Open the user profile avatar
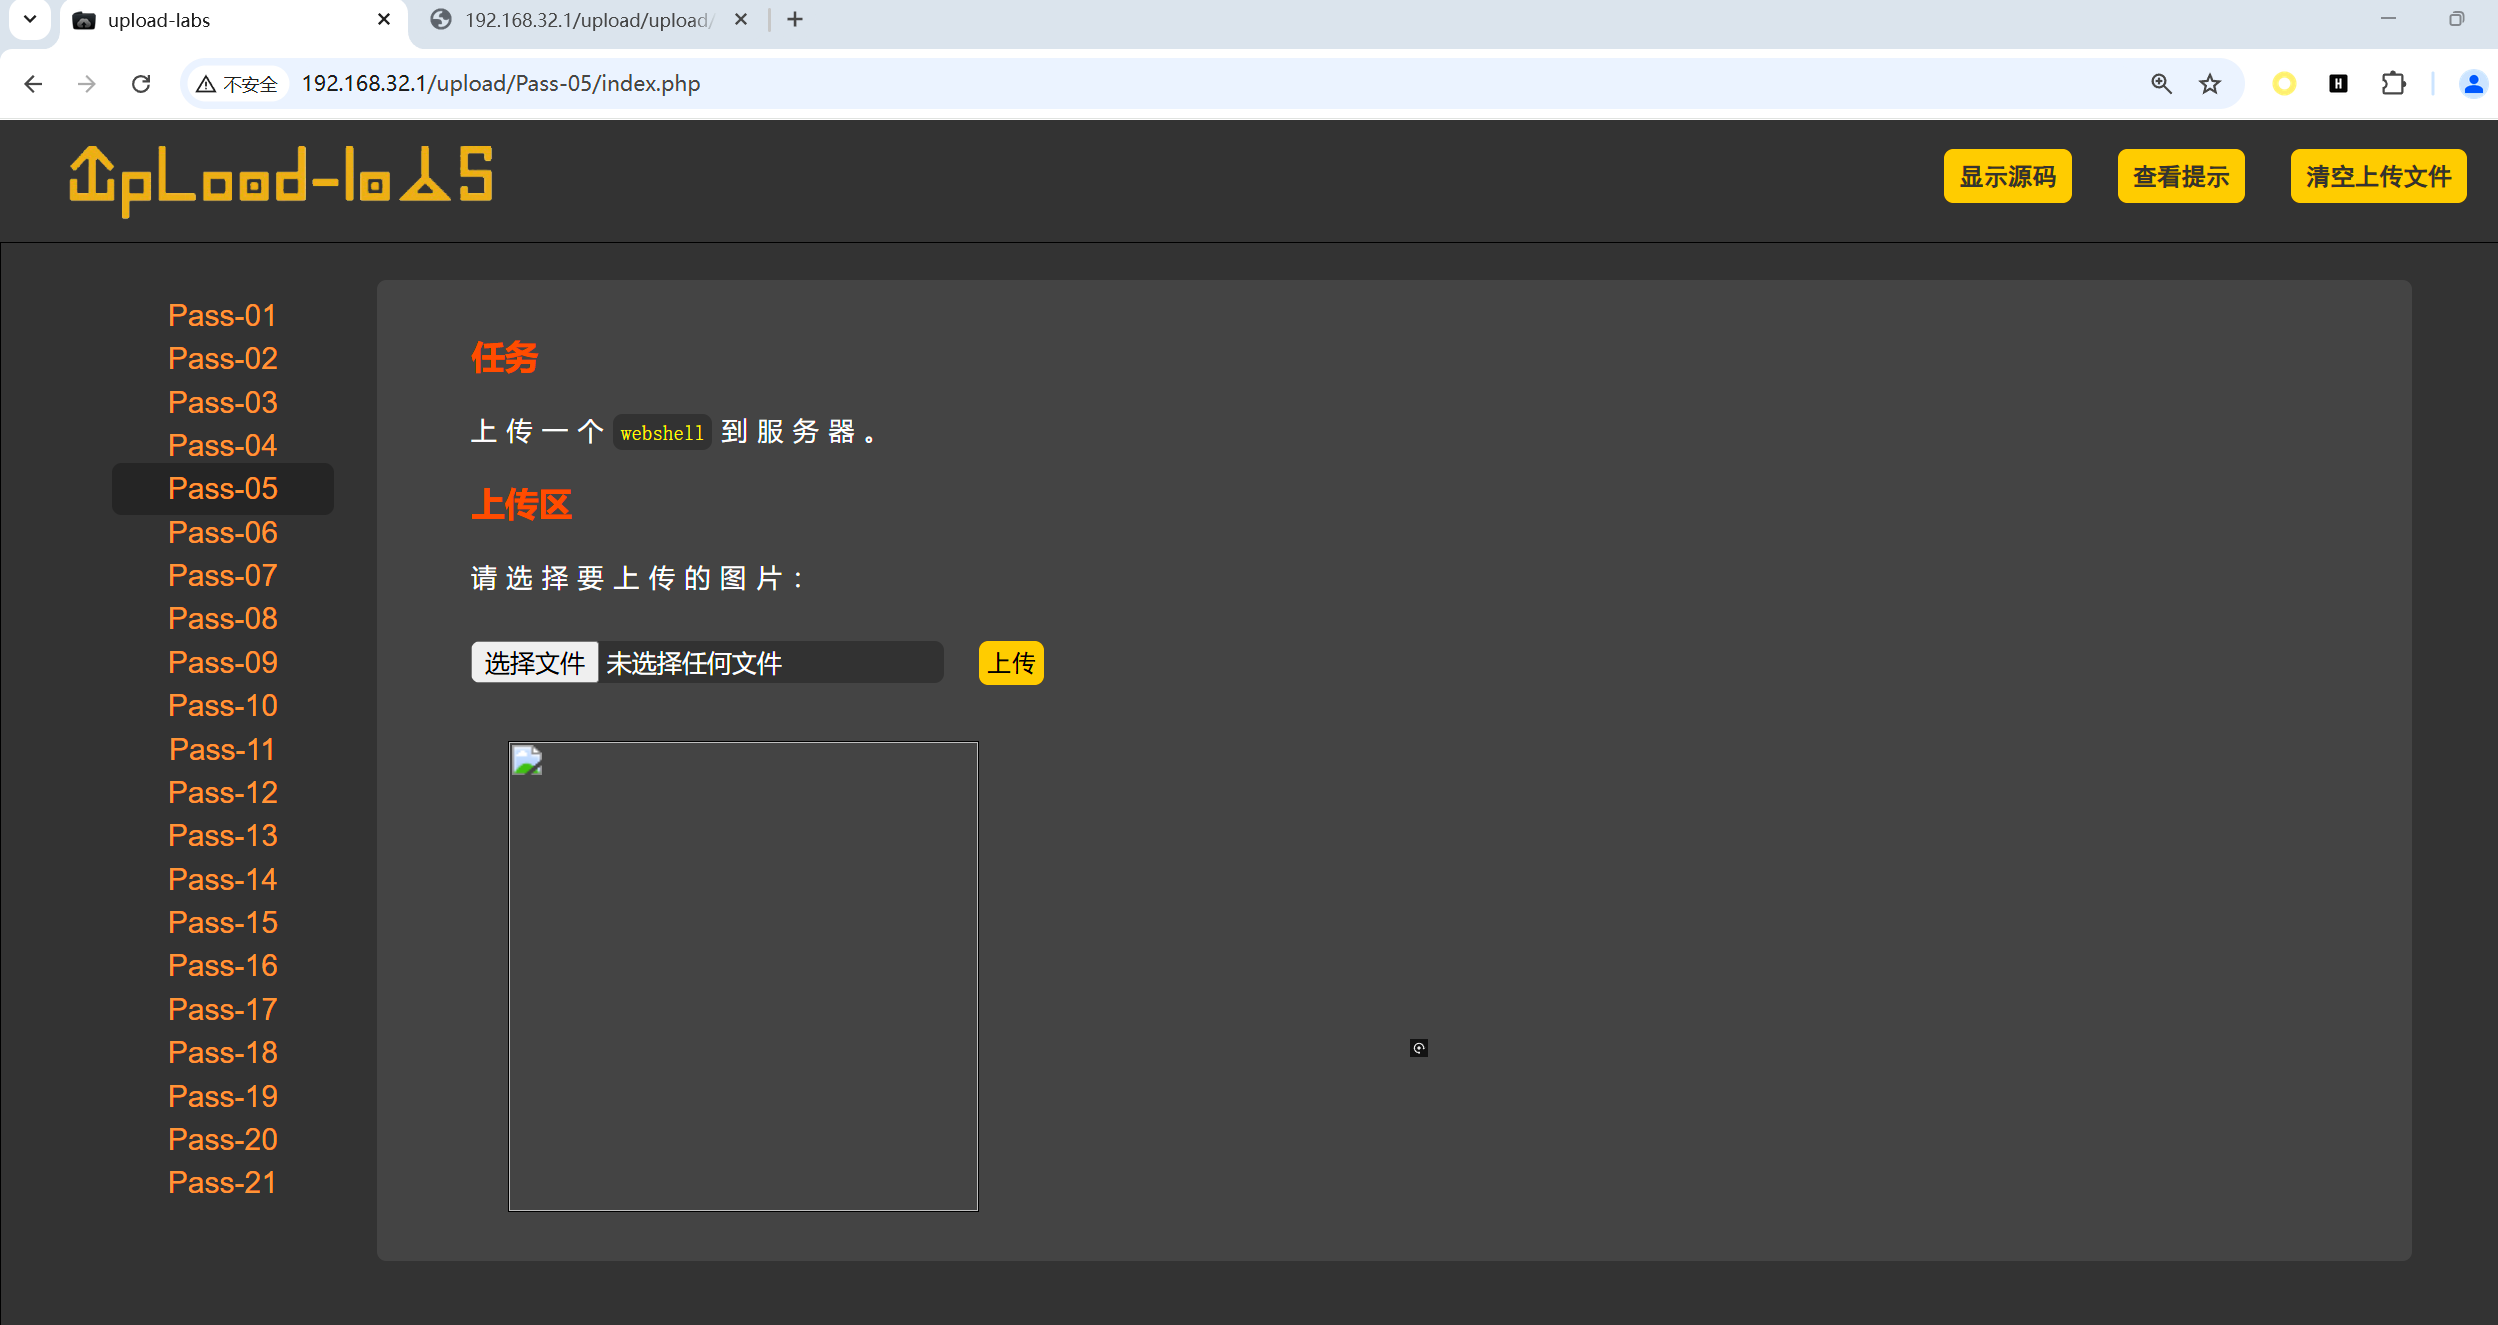 2472,84
